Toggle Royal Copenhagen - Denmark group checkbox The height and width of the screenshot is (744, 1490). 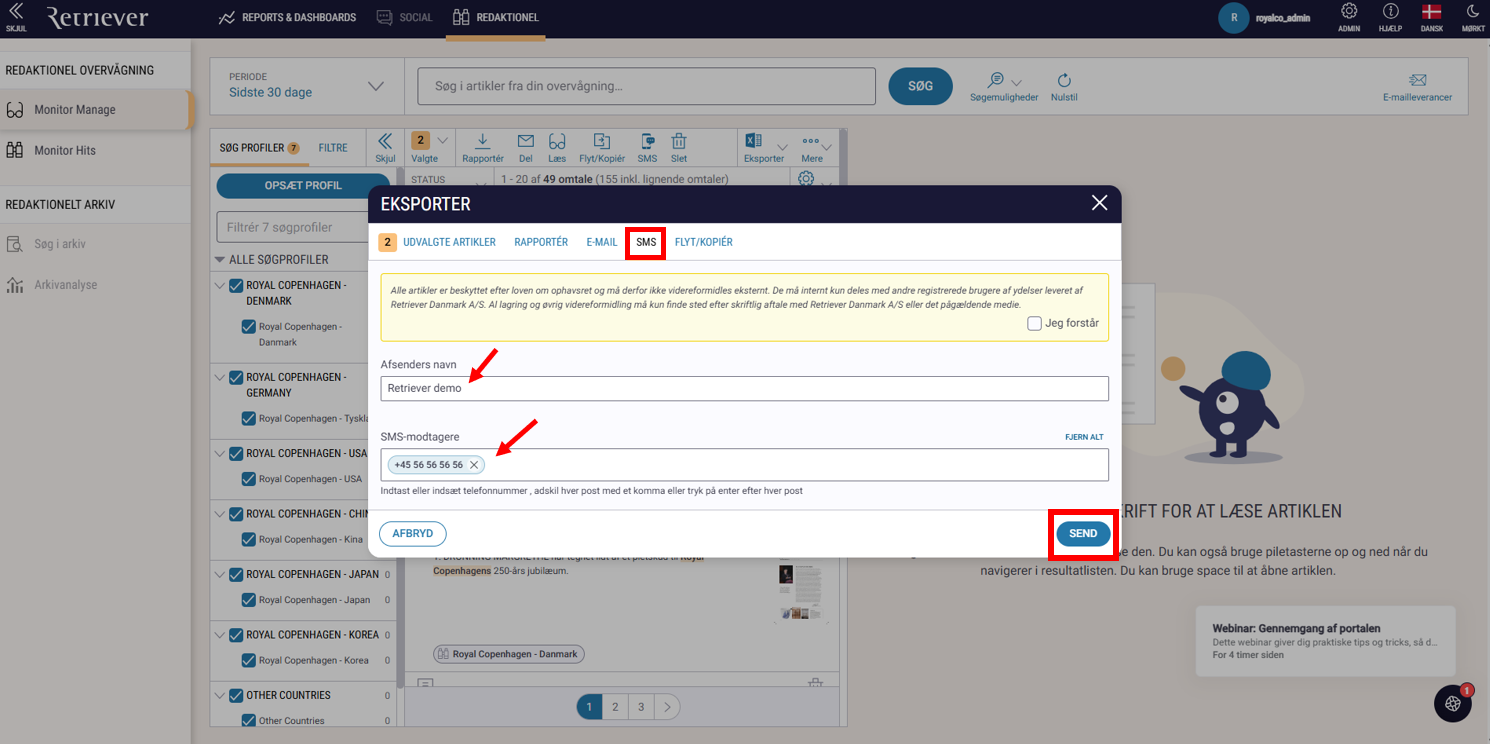tap(236, 286)
